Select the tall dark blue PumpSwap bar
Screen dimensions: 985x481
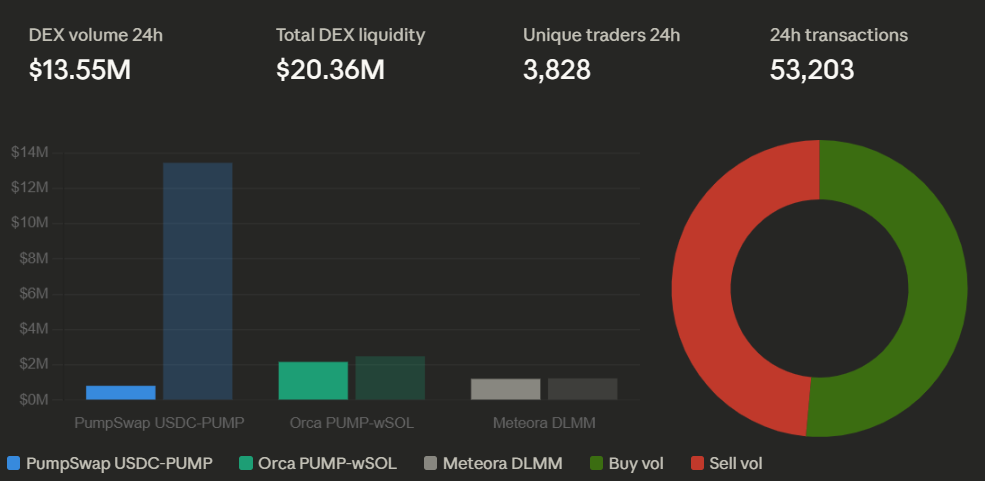tap(198, 281)
